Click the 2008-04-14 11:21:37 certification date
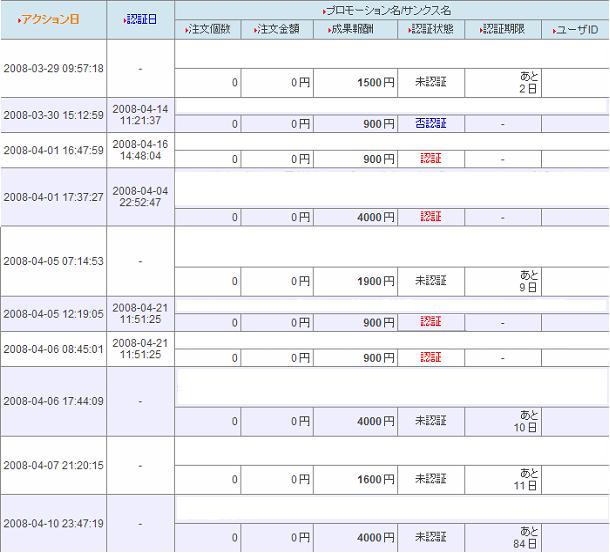This screenshot has width=610, height=553. [140, 115]
